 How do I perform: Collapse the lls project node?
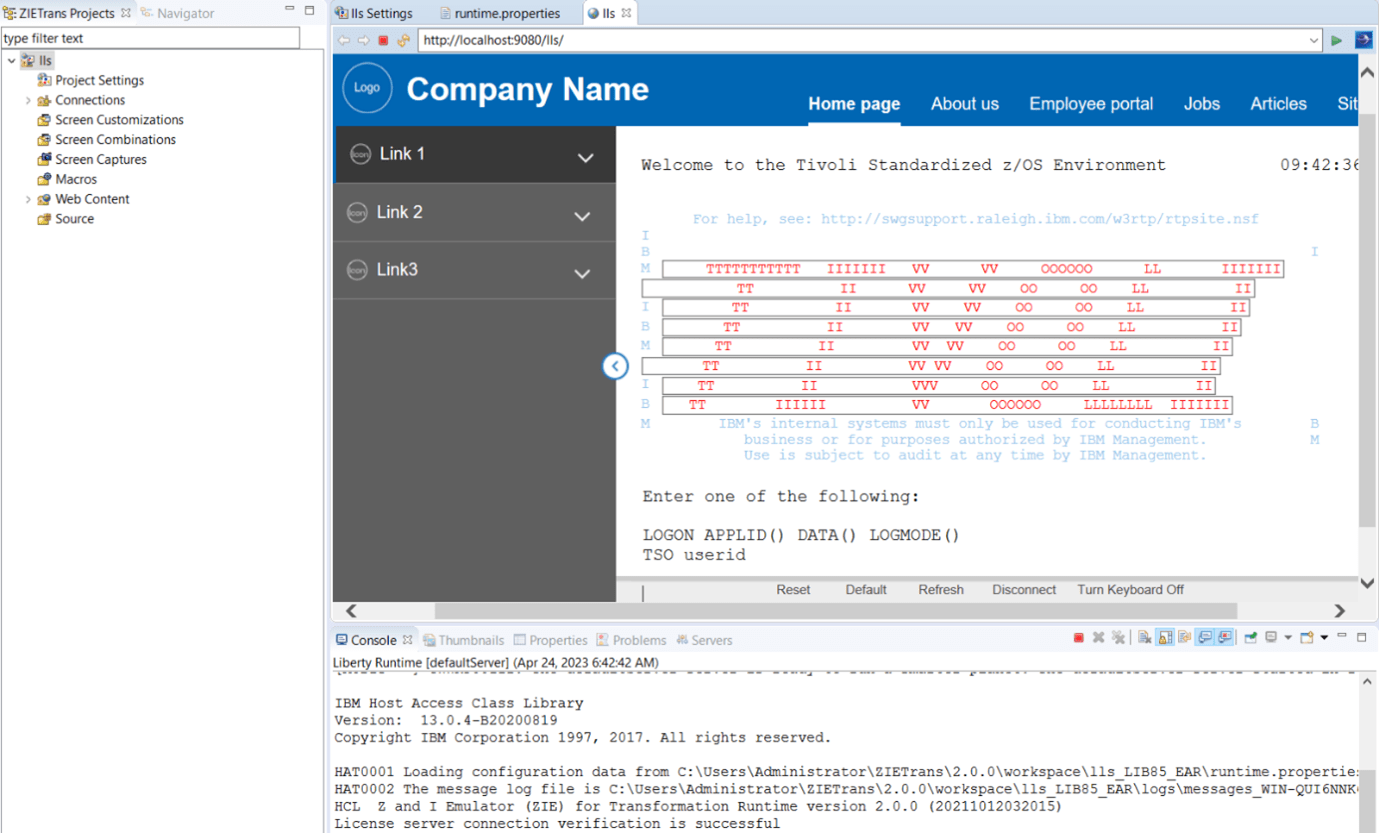pos(12,61)
